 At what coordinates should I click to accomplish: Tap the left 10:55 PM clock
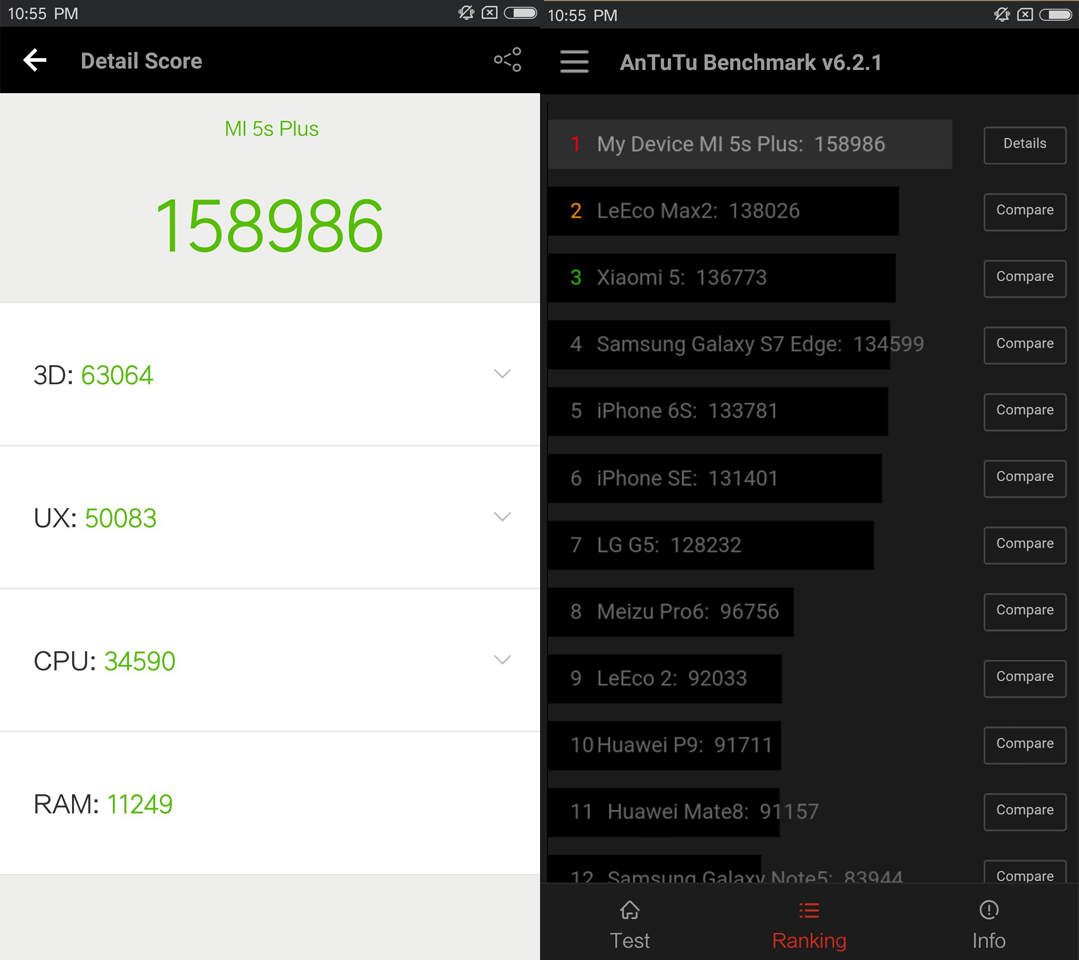[x=43, y=13]
